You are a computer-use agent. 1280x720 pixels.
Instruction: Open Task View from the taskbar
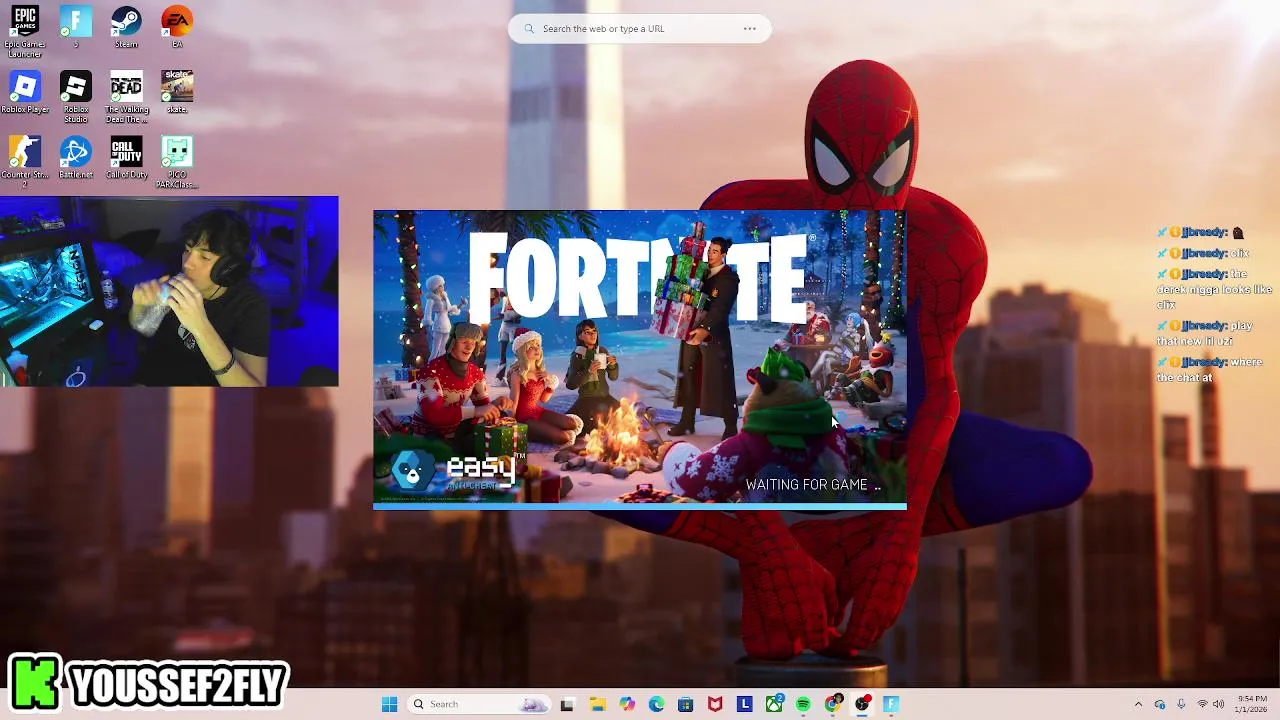(567, 704)
